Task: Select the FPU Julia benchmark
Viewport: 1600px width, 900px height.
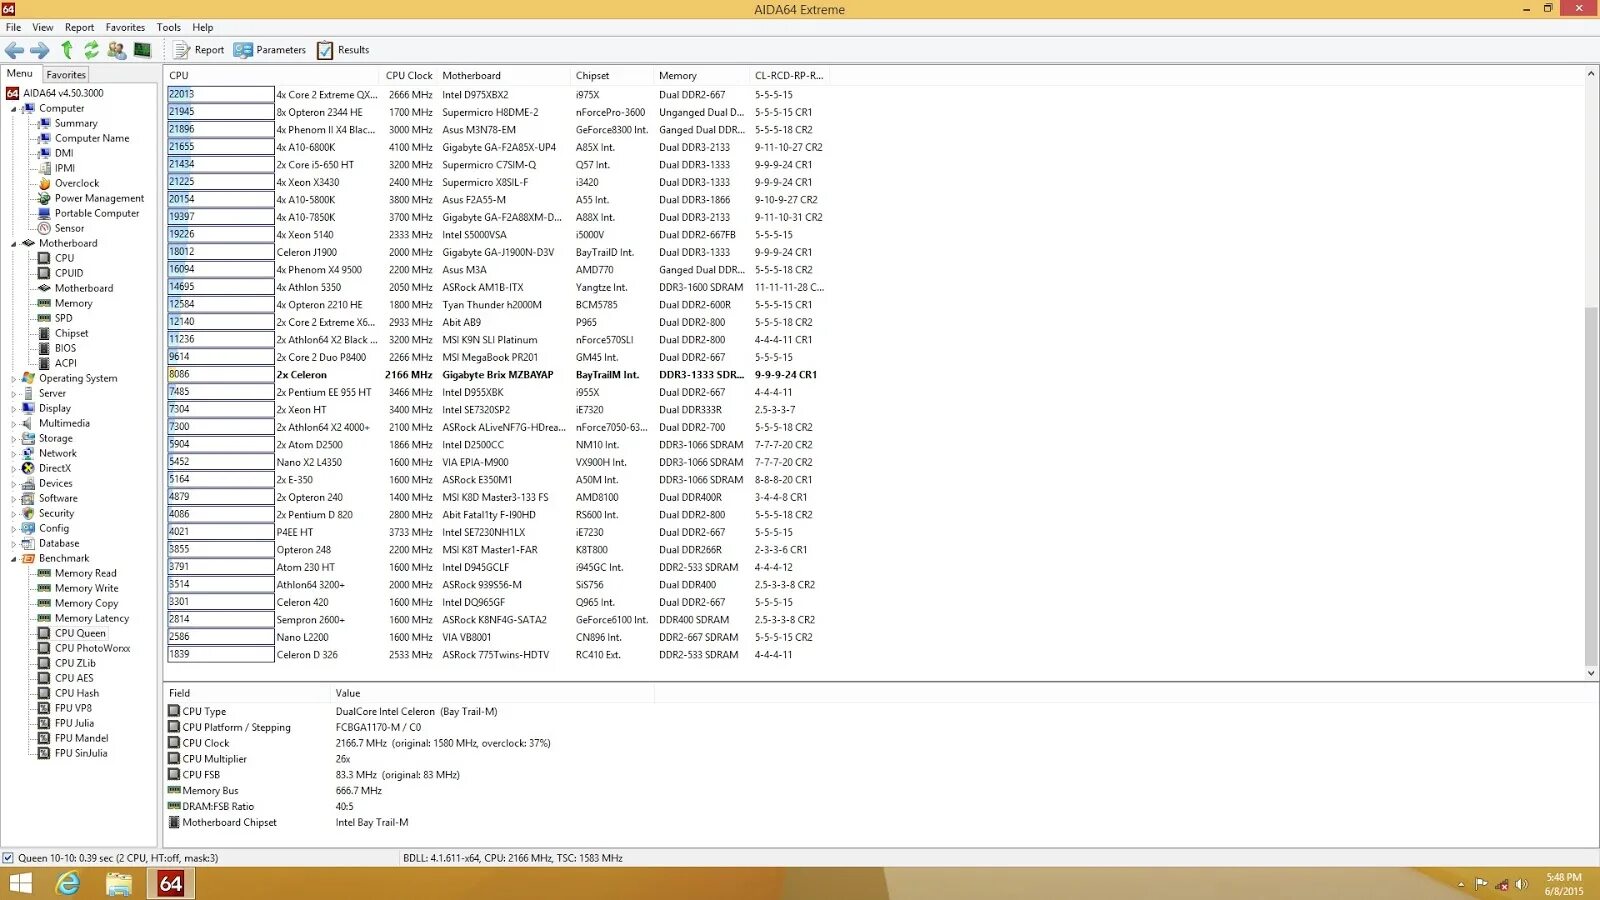Action: [74, 723]
